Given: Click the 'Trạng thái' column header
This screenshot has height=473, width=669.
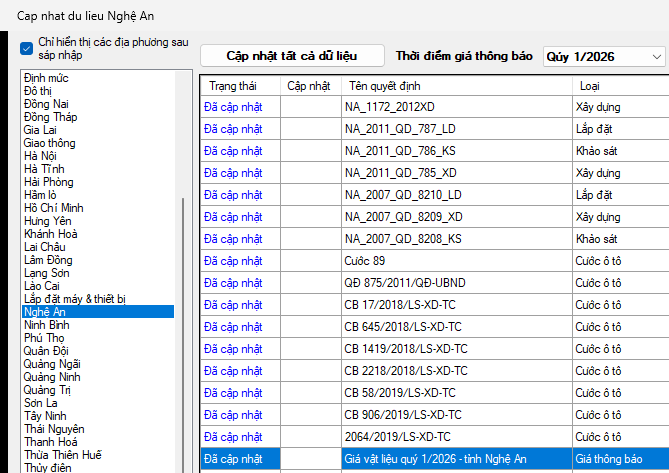Looking at the screenshot, I should [232, 86].
